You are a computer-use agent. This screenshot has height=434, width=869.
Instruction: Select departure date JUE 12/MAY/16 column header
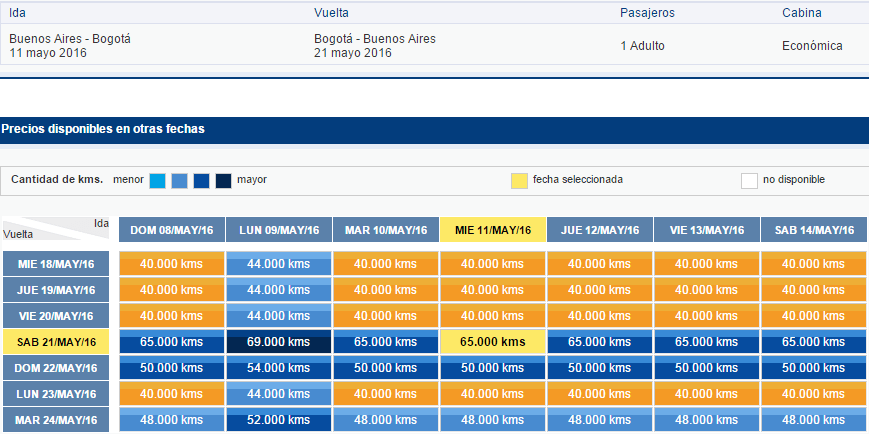click(600, 230)
